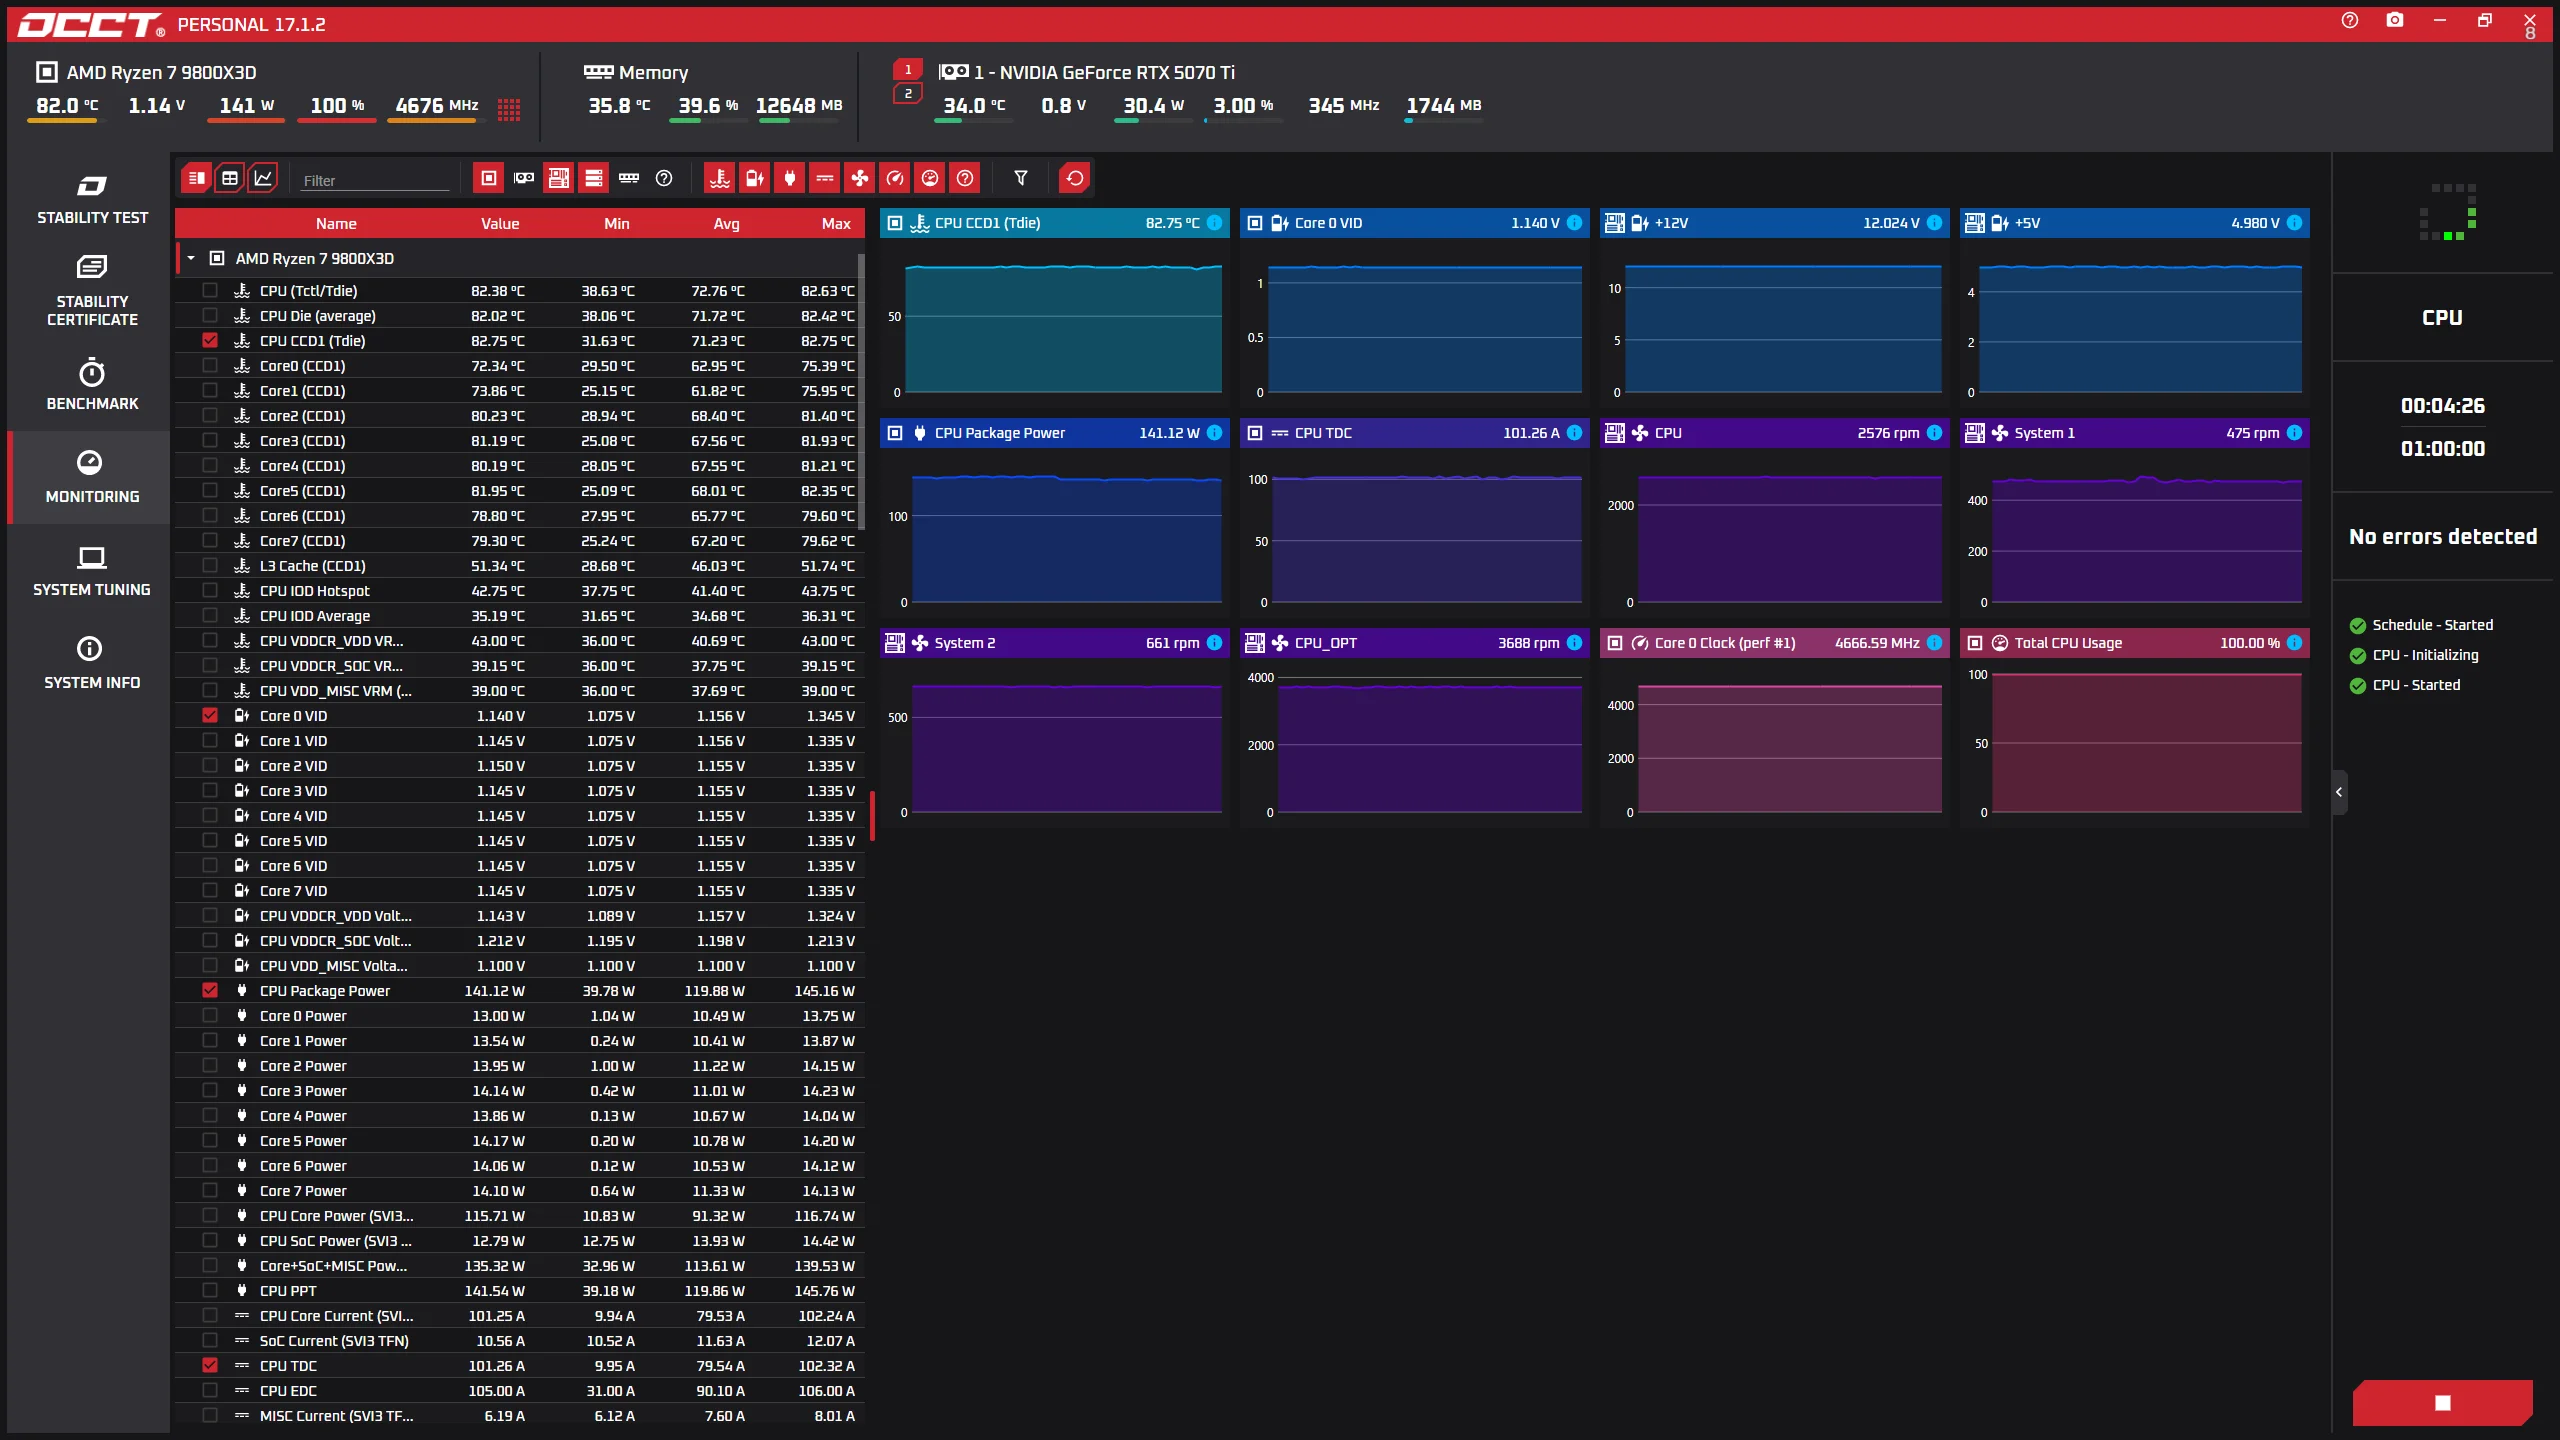Toggle usage sensor type filter

930,178
